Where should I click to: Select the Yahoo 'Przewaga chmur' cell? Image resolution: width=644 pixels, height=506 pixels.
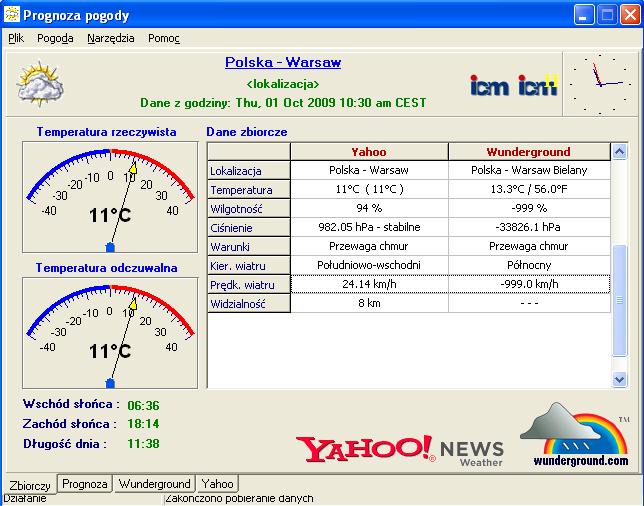pyautogui.click(x=369, y=246)
